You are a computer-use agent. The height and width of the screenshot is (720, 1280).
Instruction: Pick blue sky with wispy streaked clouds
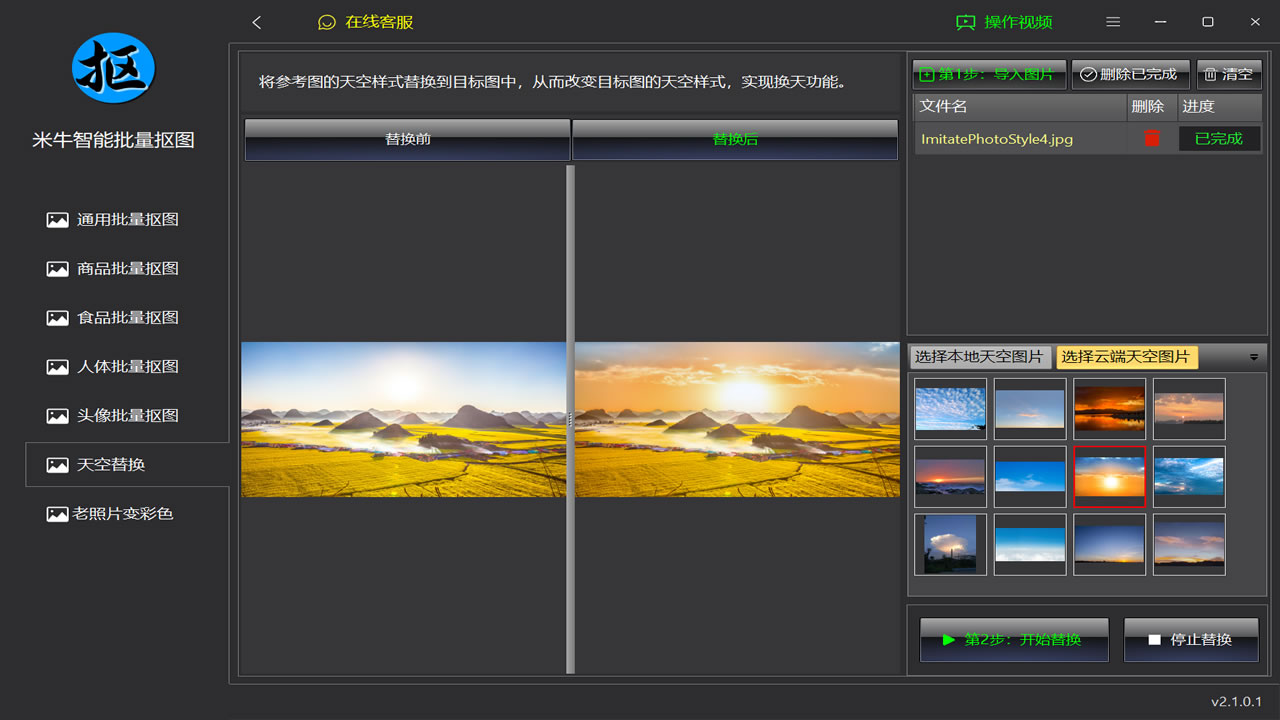(x=1189, y=477)
